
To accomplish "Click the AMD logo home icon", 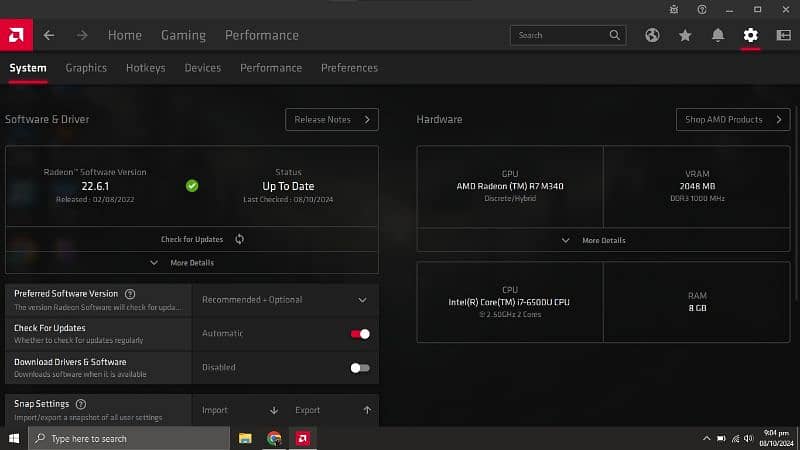I will [18, 35].
